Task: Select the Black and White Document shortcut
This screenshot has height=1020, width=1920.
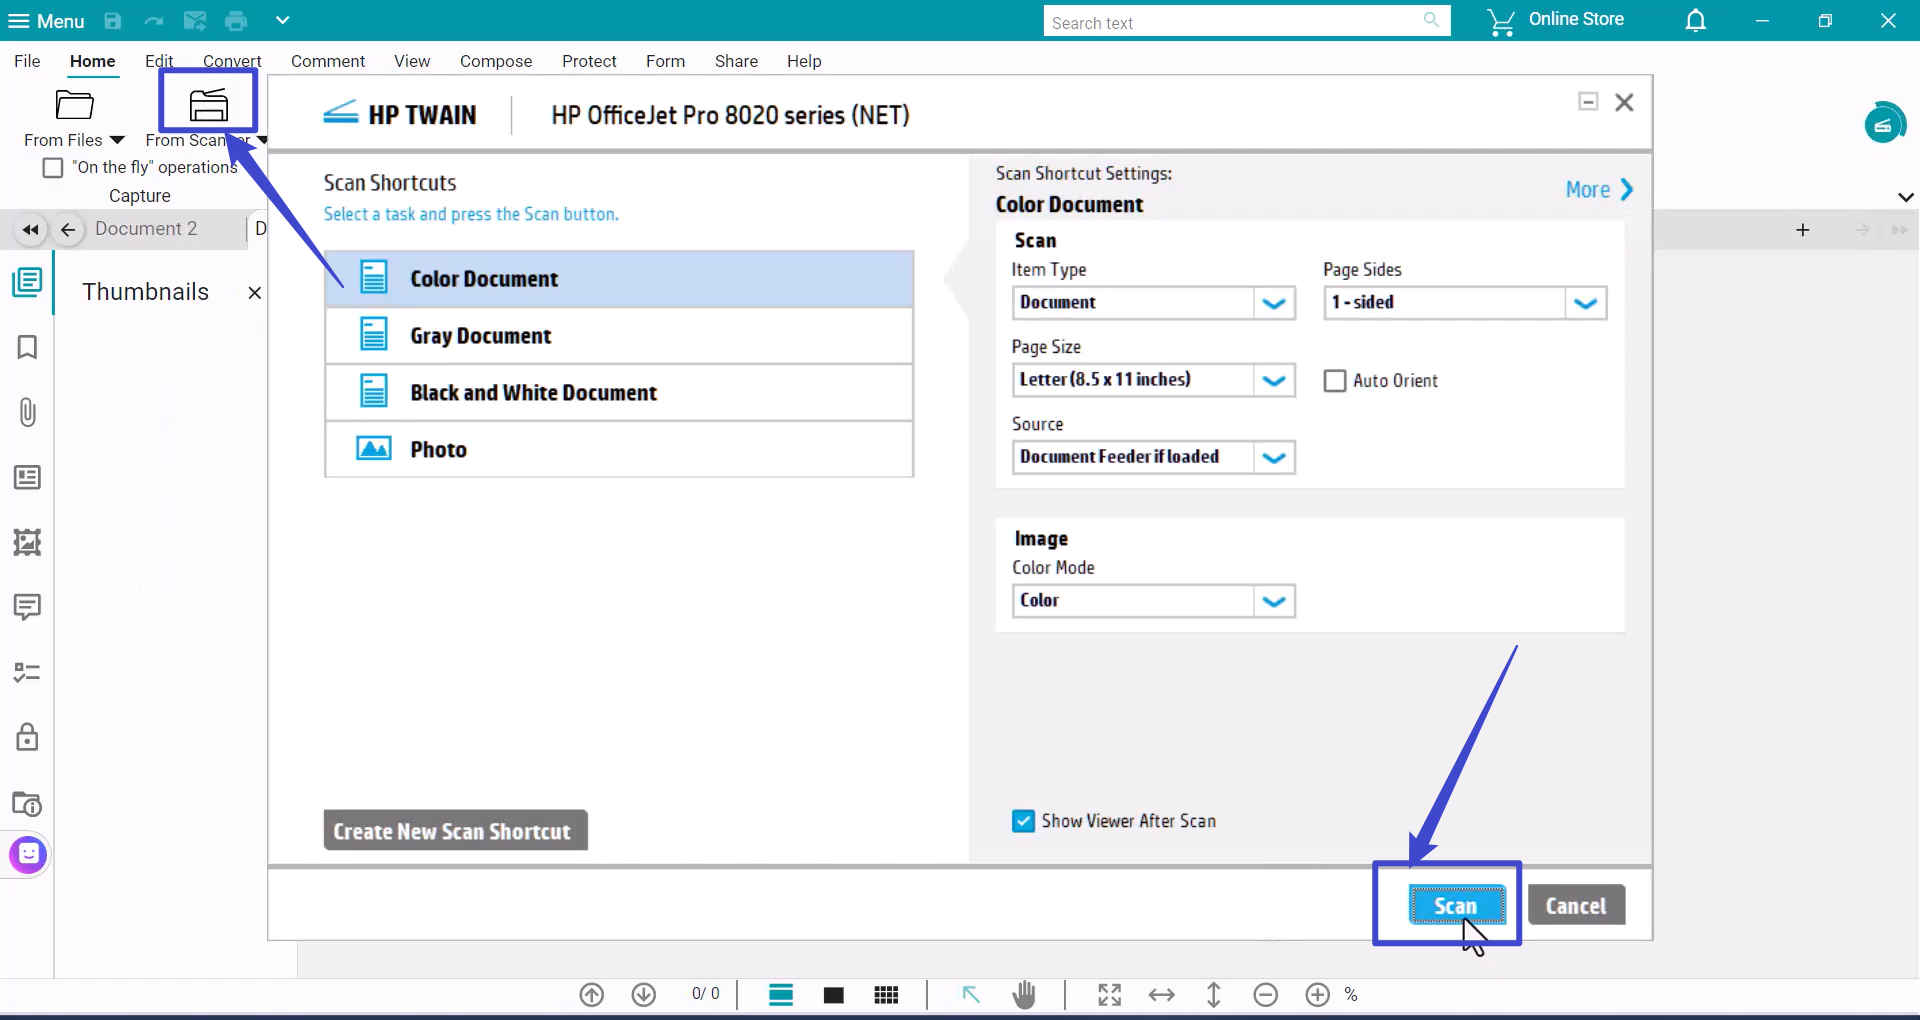Action: 619,393
